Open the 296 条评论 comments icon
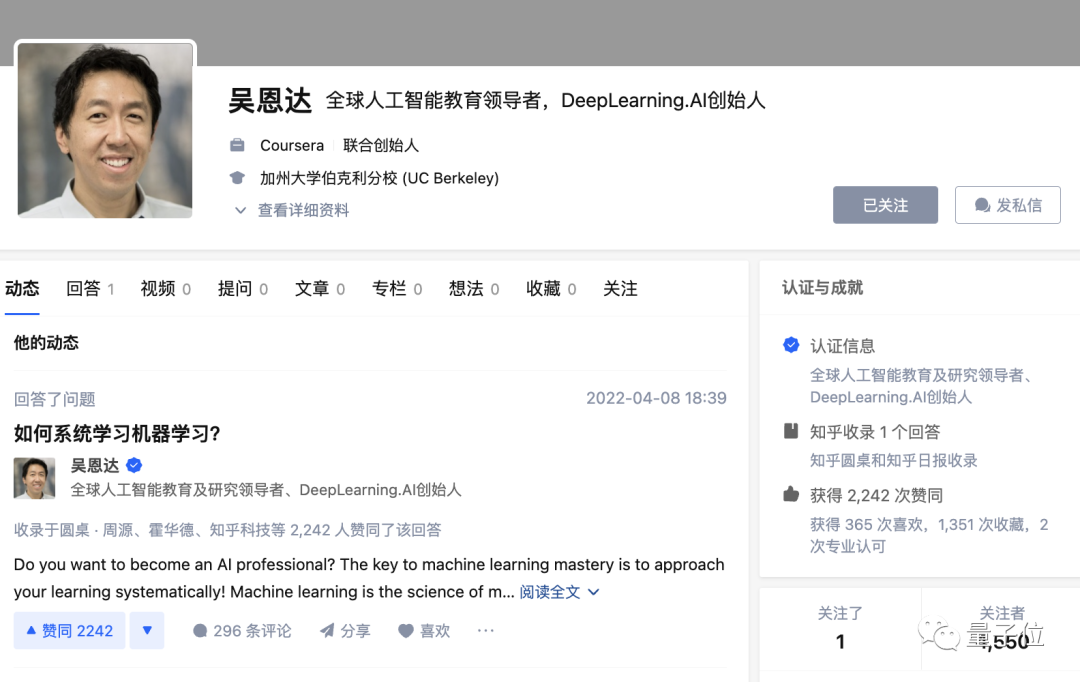 click(x=201, y=630)
